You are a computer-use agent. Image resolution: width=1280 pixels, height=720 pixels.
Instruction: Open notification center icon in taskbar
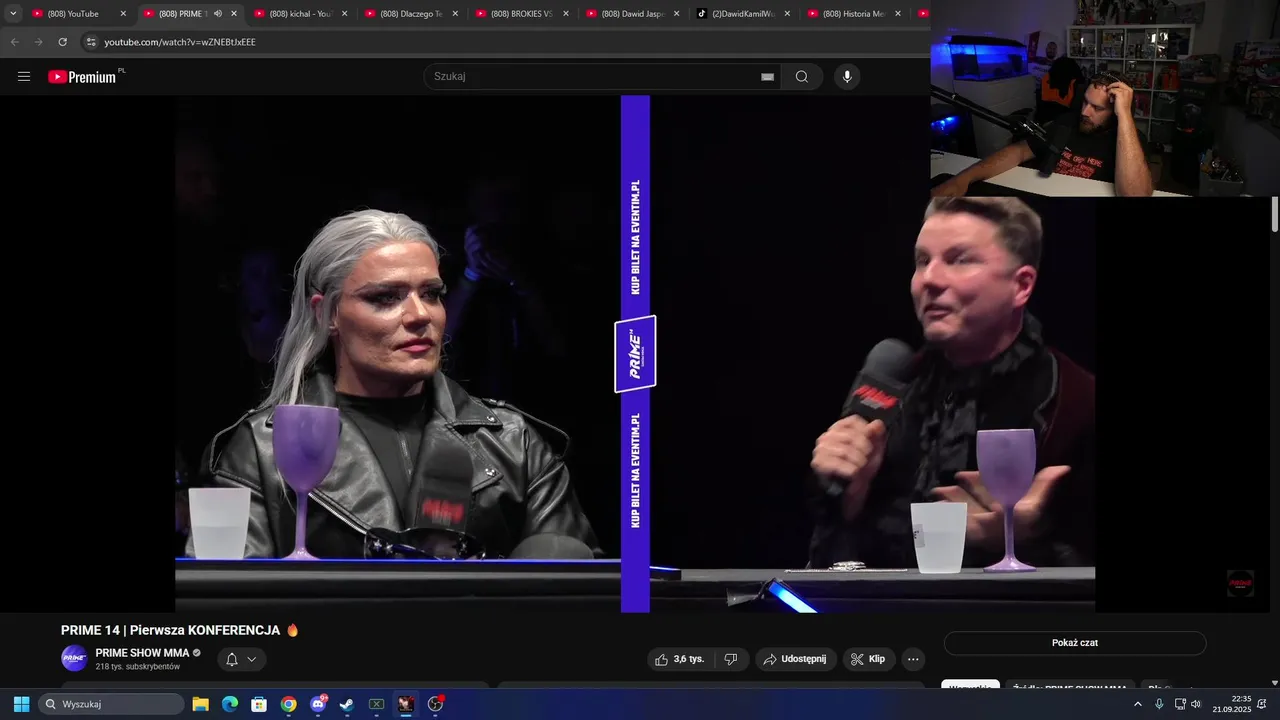click(x=1262, y=704)
